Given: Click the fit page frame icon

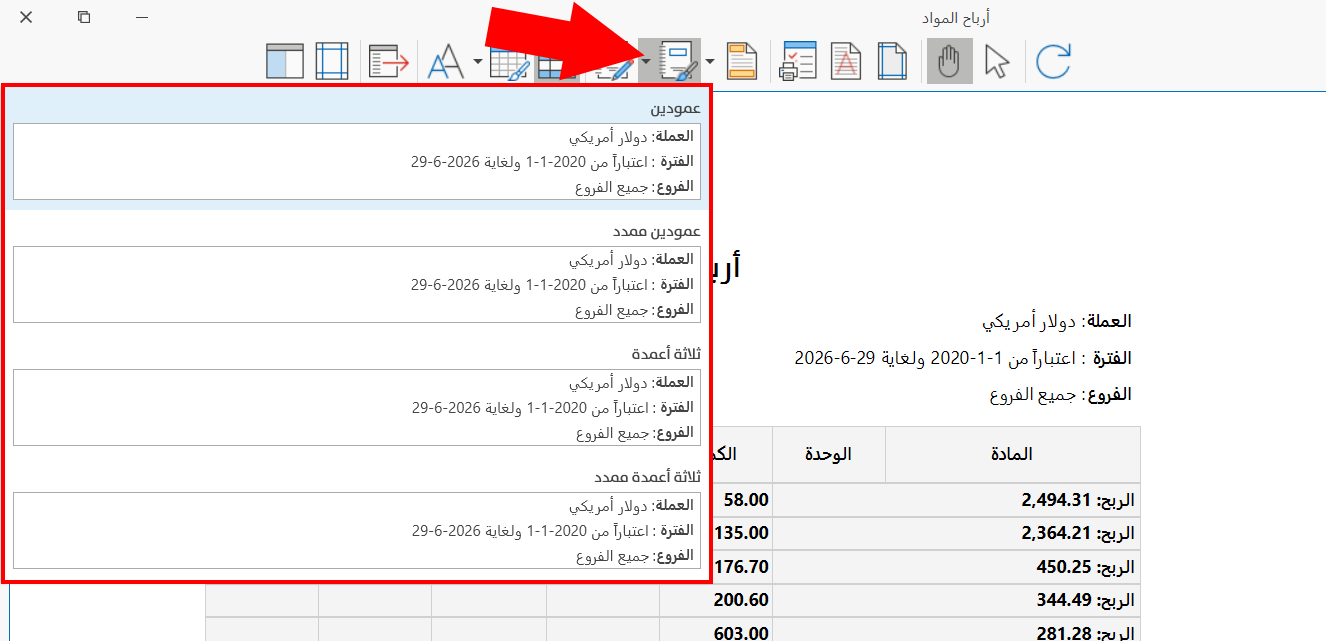Looking at the screenshot, I should (x=332, y=61).
